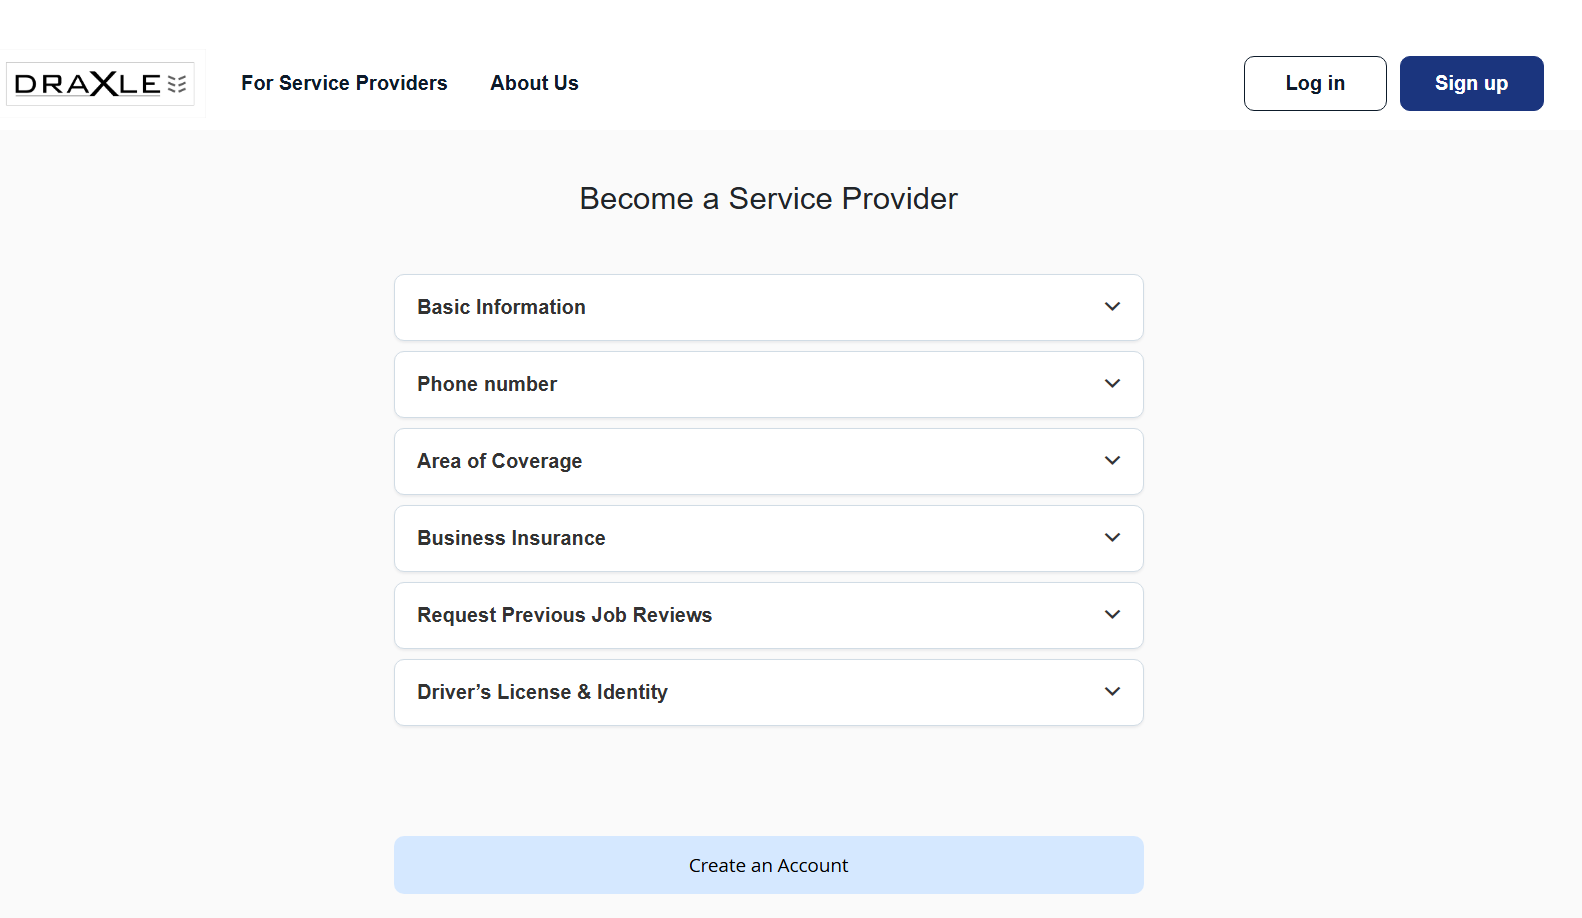Click the DRAXLE logo in the header
Image resolution: width=1582 pixels, height=918 pixels.
(x=100, y=83)
